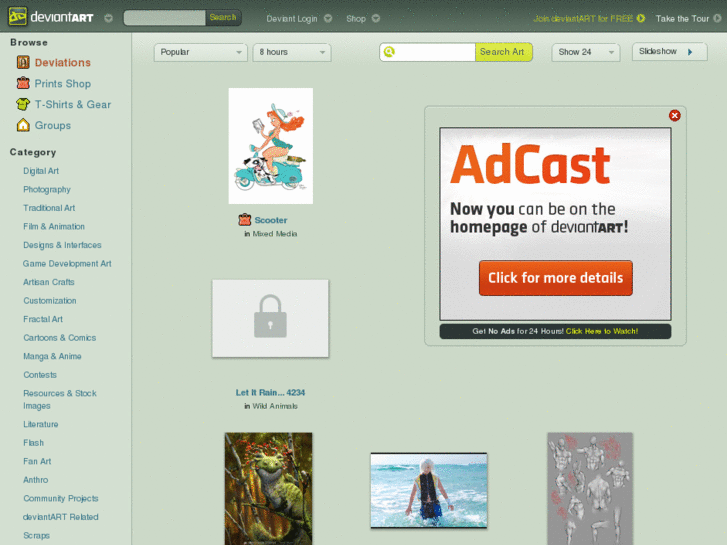The height and width of the screenshot is (545, 727).
Task: Select Cartoons & Comics category
Action: click(60, 338)
